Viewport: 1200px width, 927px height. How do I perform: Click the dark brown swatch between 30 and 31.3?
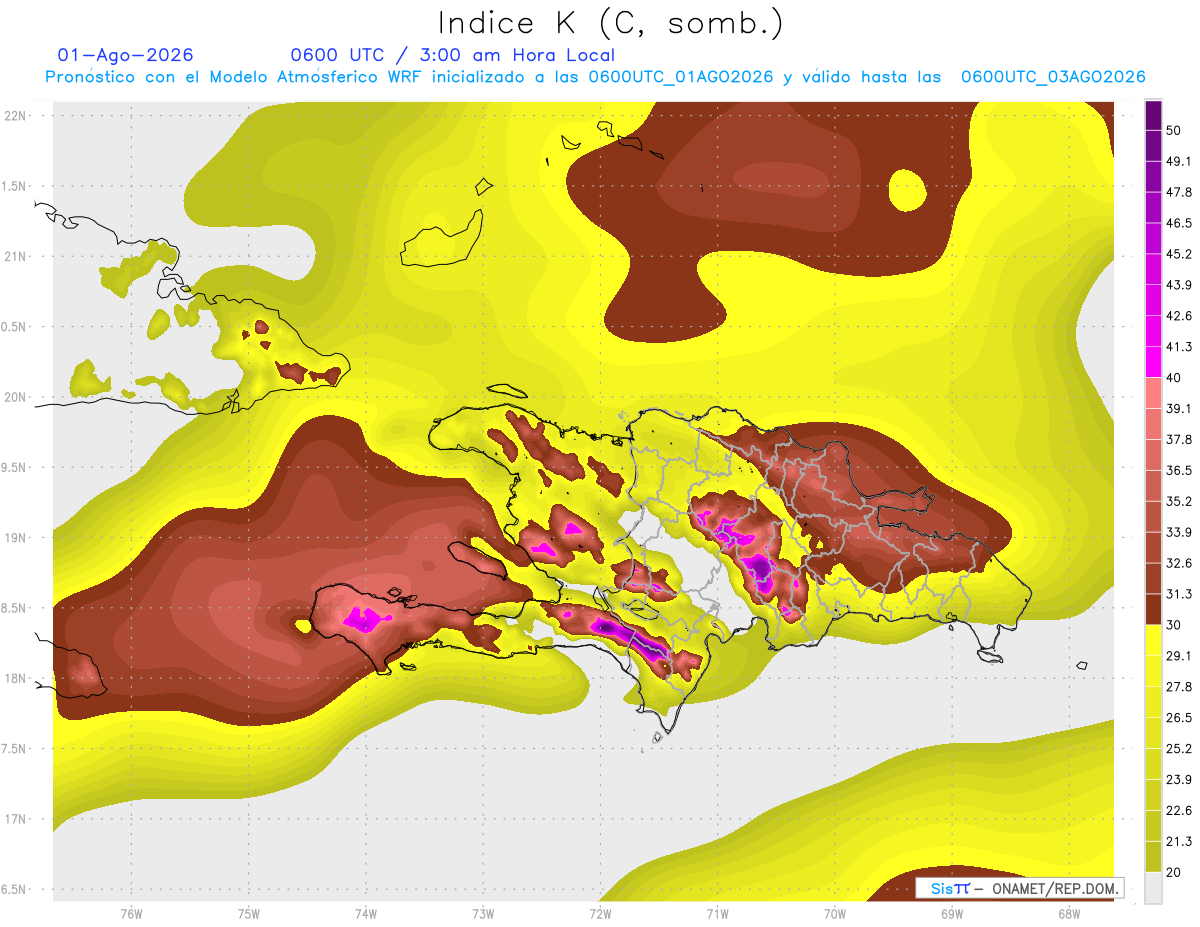[x=1153, y=609]
